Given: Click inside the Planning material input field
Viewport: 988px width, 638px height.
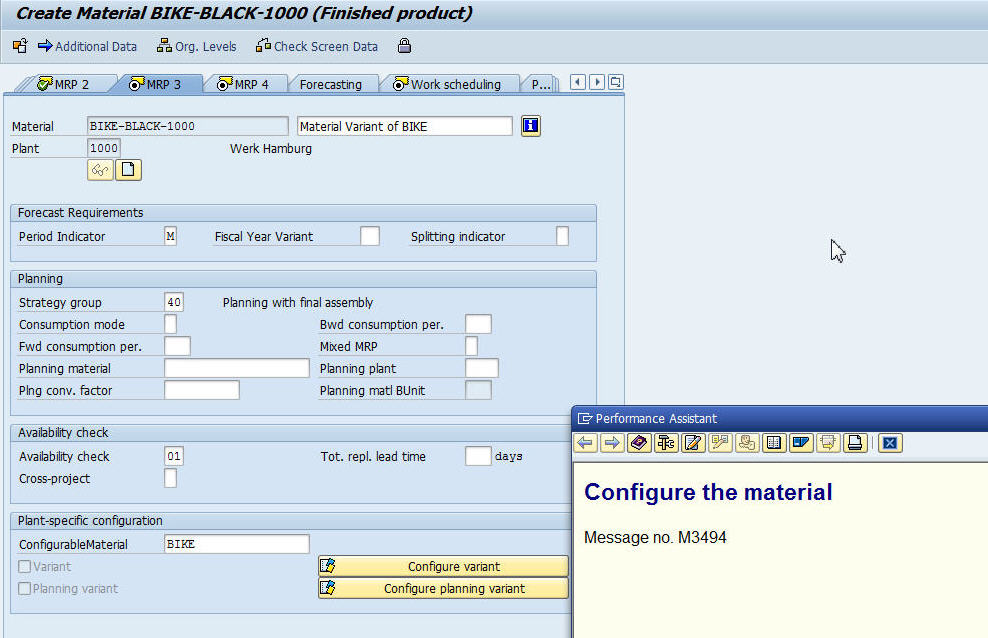Looking at the screenshot, I should (235, 367).
